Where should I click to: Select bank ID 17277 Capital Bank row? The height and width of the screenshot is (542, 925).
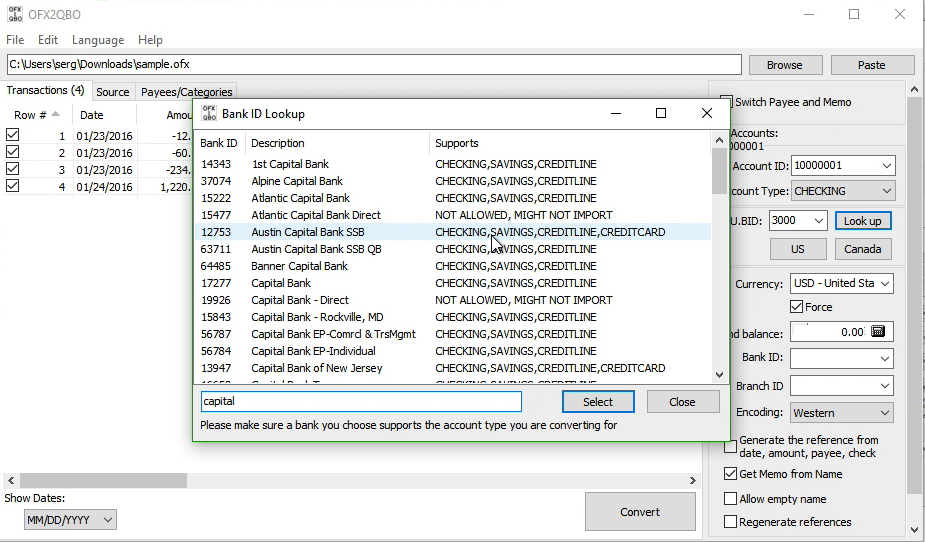[x=452, y=283]
